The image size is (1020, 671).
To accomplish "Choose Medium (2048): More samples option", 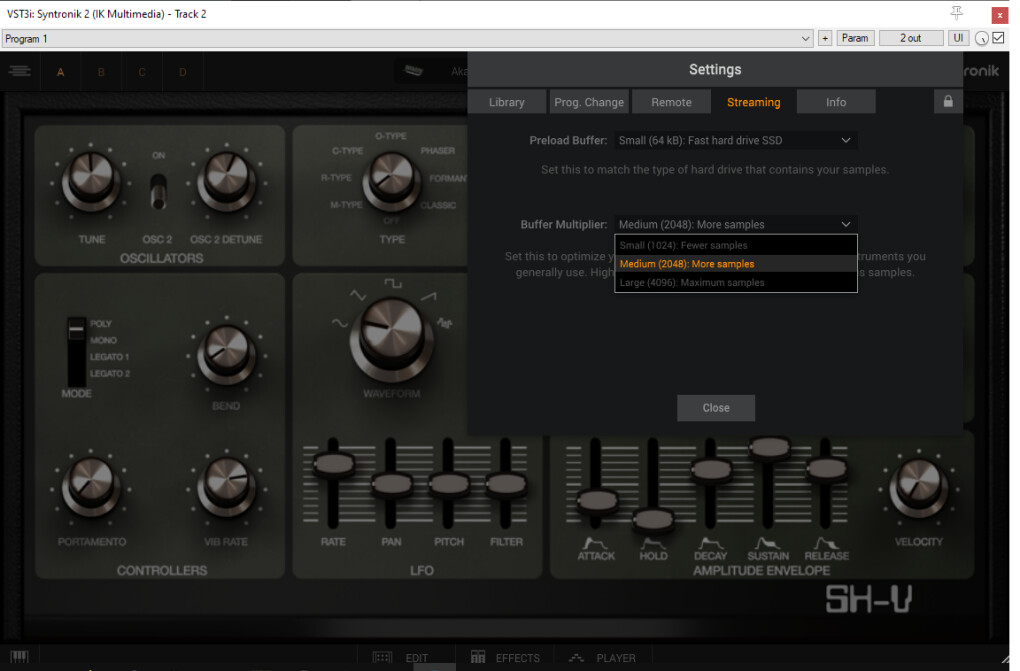I will point(736,264).
